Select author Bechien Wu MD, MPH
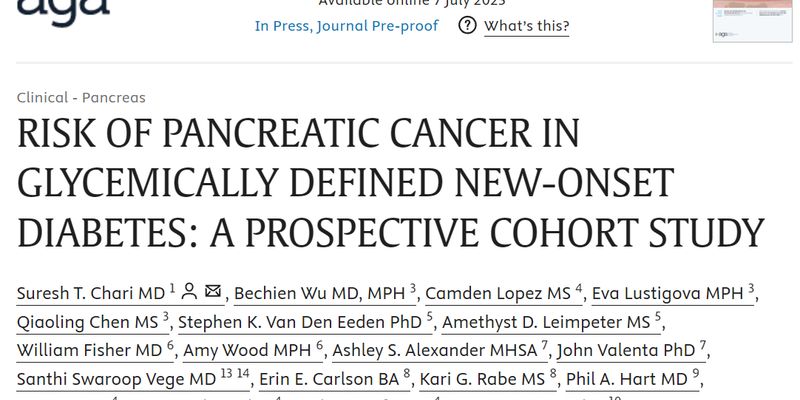 (320, 293)
